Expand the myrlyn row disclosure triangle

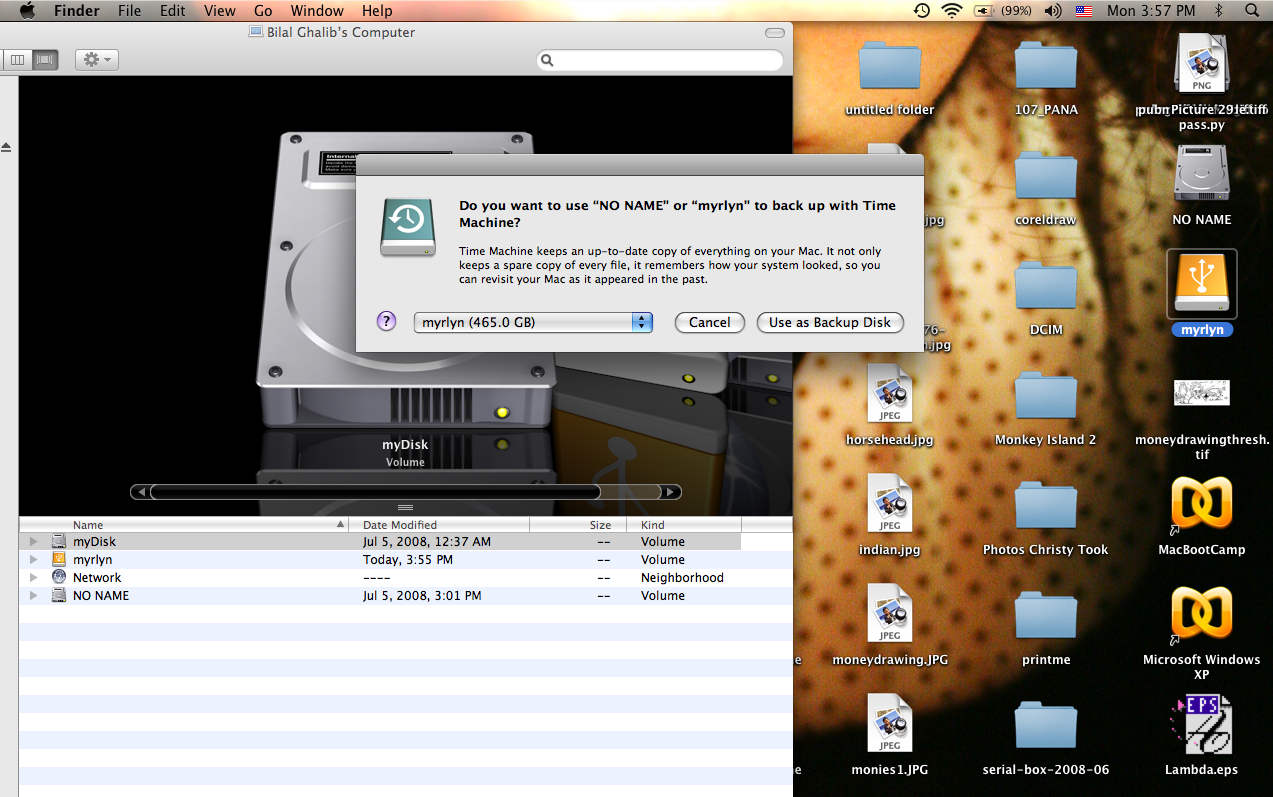tap(33, 559)
